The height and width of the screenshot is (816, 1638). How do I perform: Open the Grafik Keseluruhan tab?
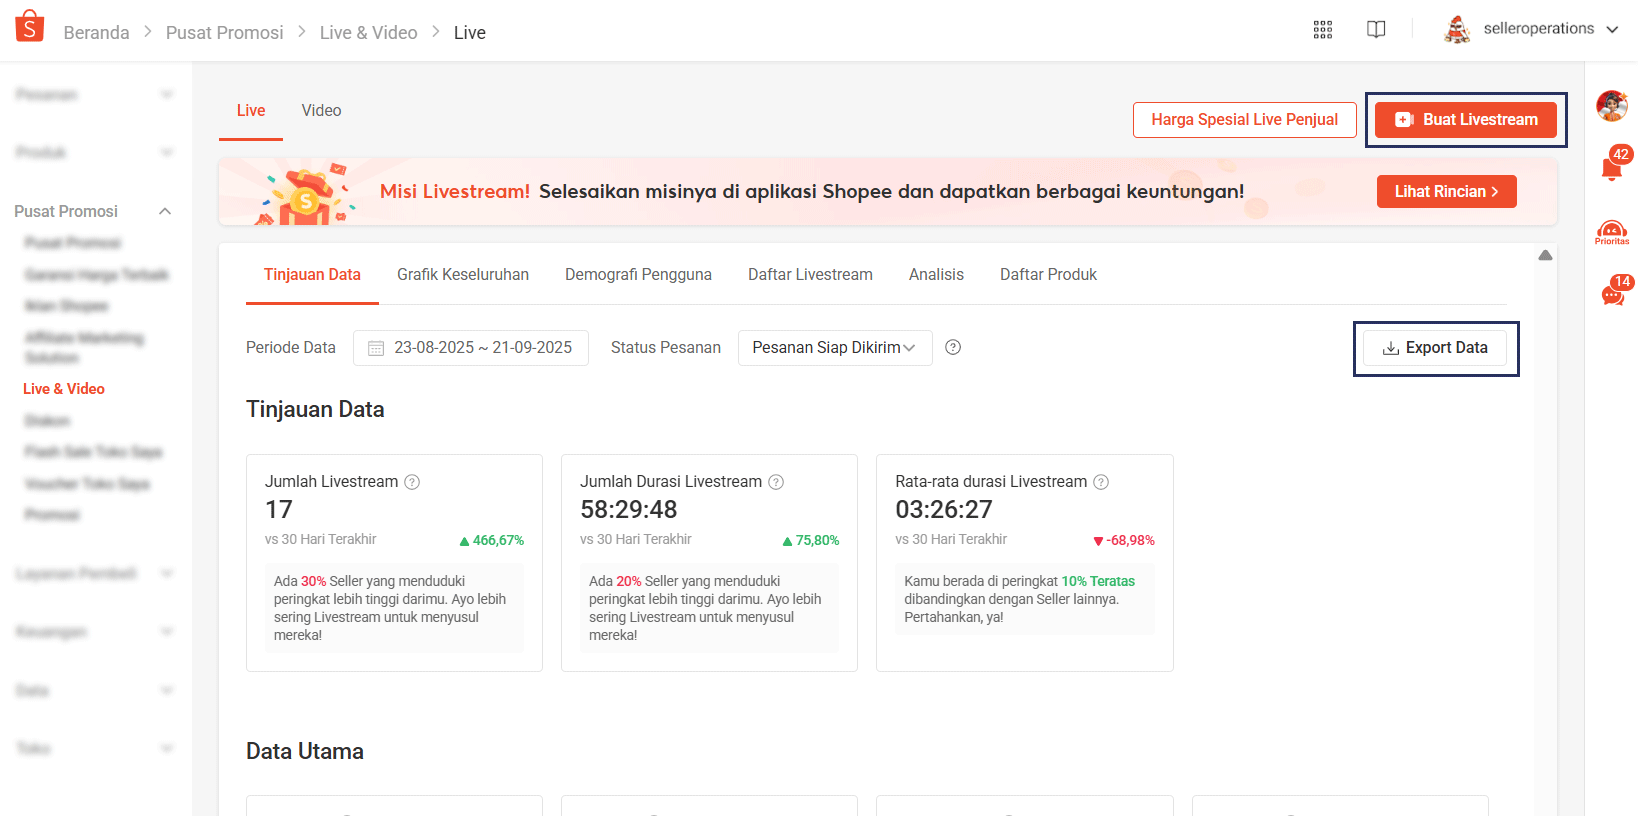(x=463, y=275)
